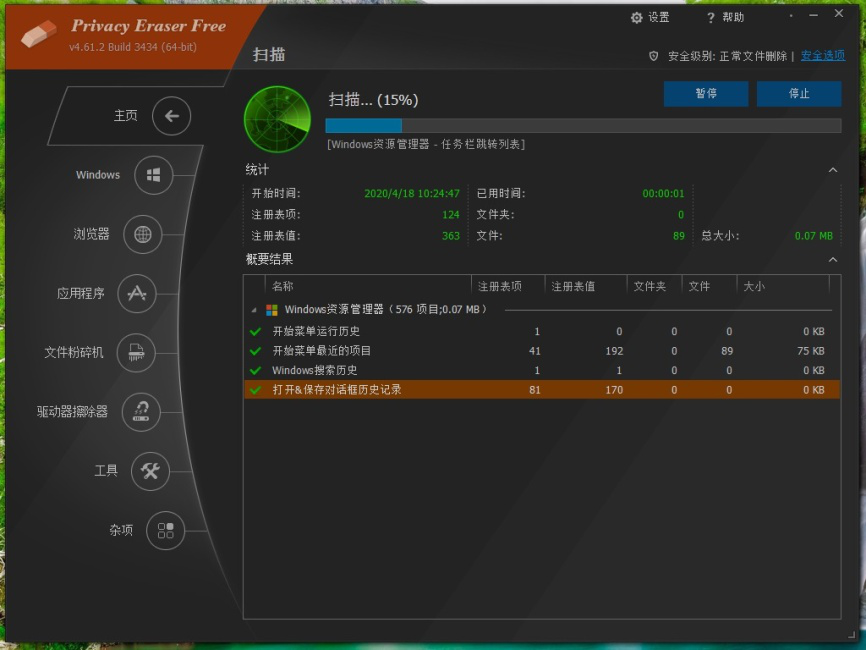This screenshot has width=866, height=650.
Task: Open the small dot menu in title bar
Action: (x=791, y=15)
